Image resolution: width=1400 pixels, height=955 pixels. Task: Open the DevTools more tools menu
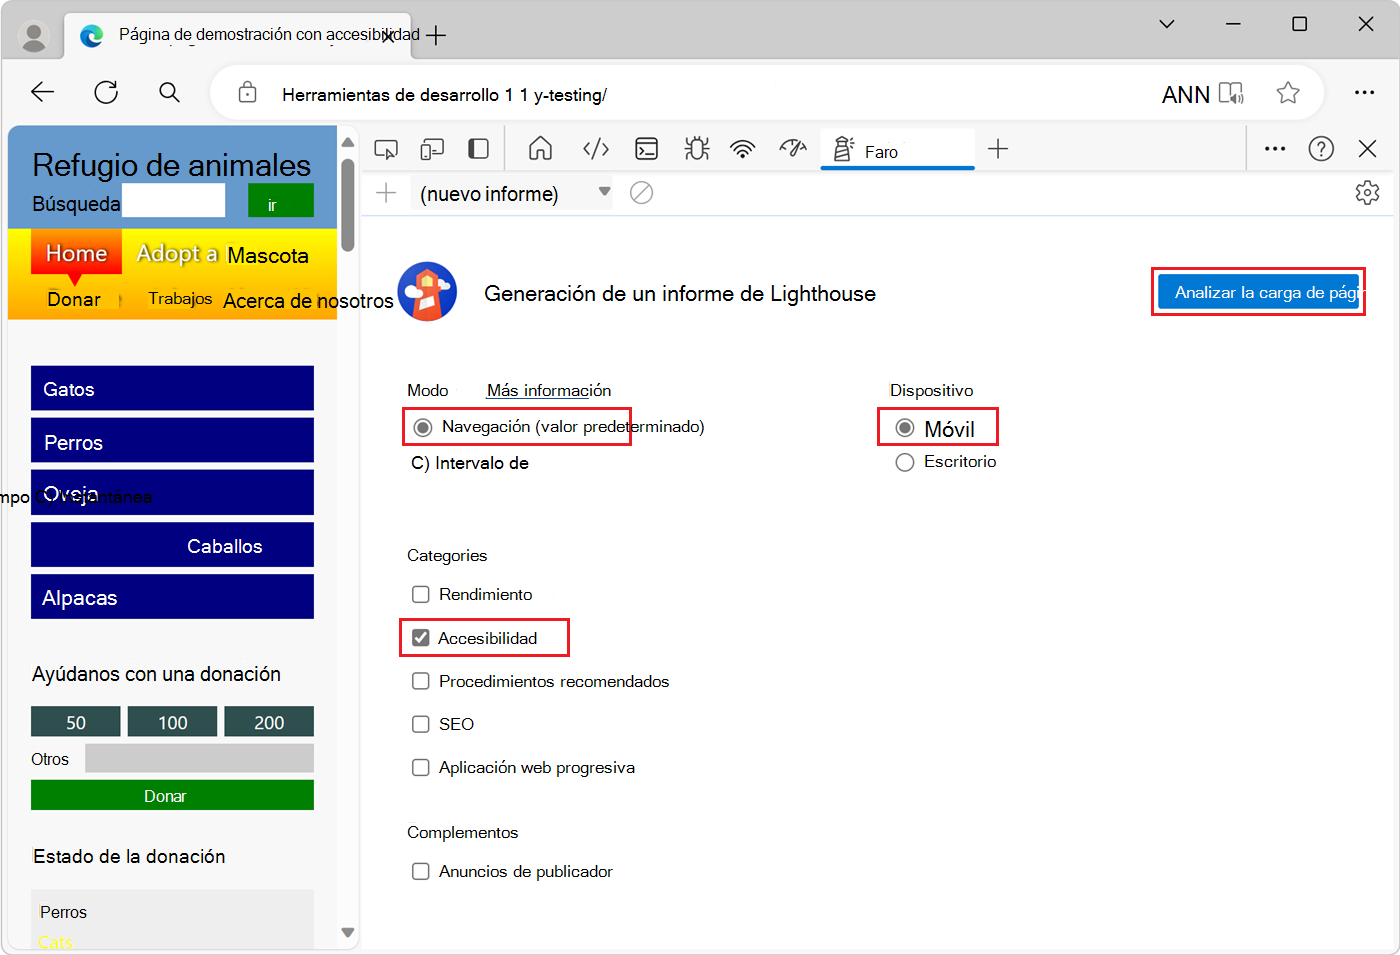tap(1274, 148)
